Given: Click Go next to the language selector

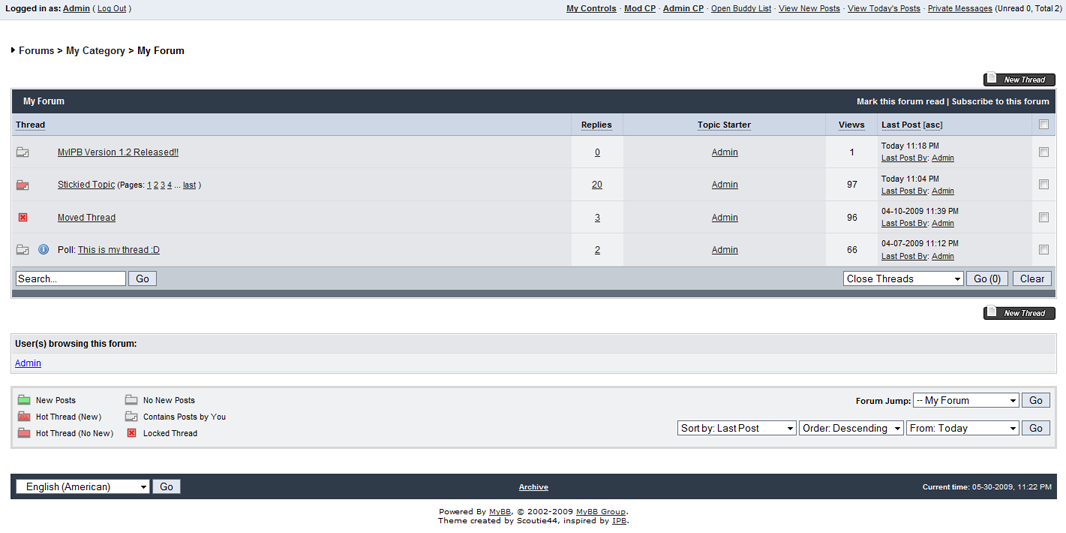Looking at the screenshot, I should coord(167,487).
